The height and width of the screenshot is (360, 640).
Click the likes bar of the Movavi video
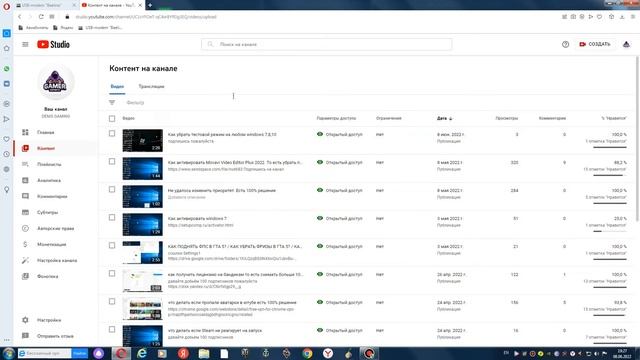[609, 176]
